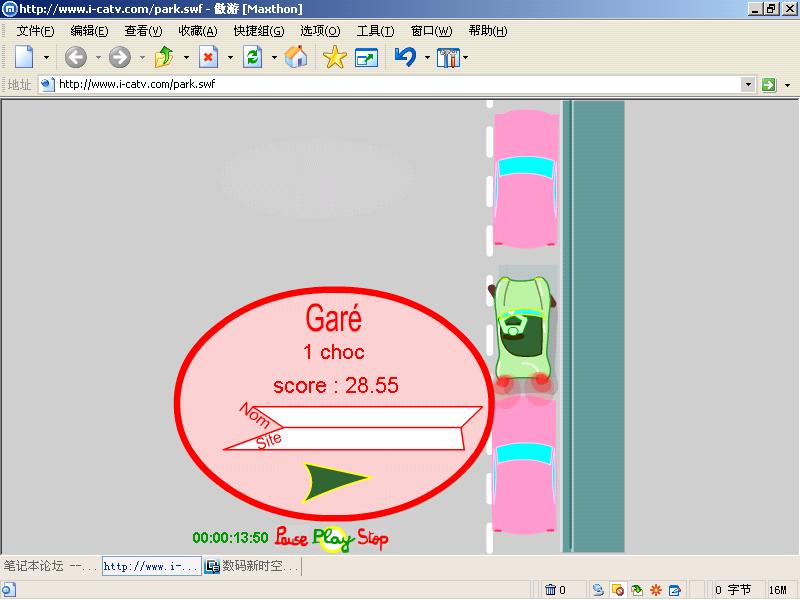The width and height of the screenshot is (800, 600).
Task: Open the 窗口(W) menu
Action: 432,31
